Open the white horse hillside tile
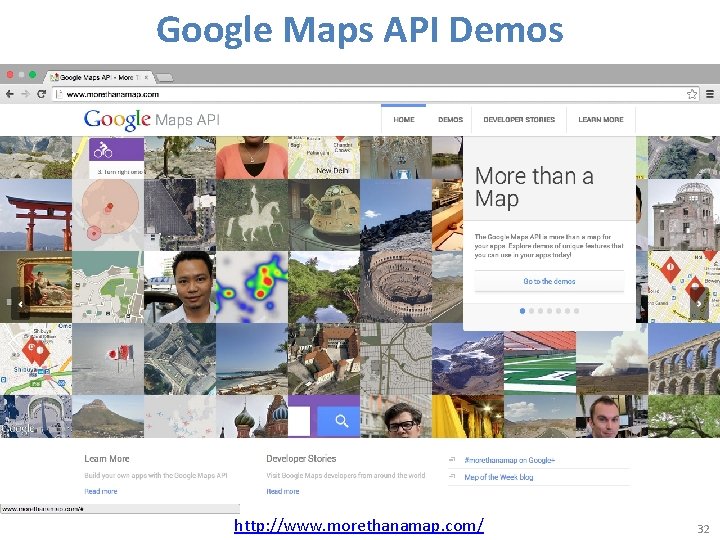 (x=252, y=215)
